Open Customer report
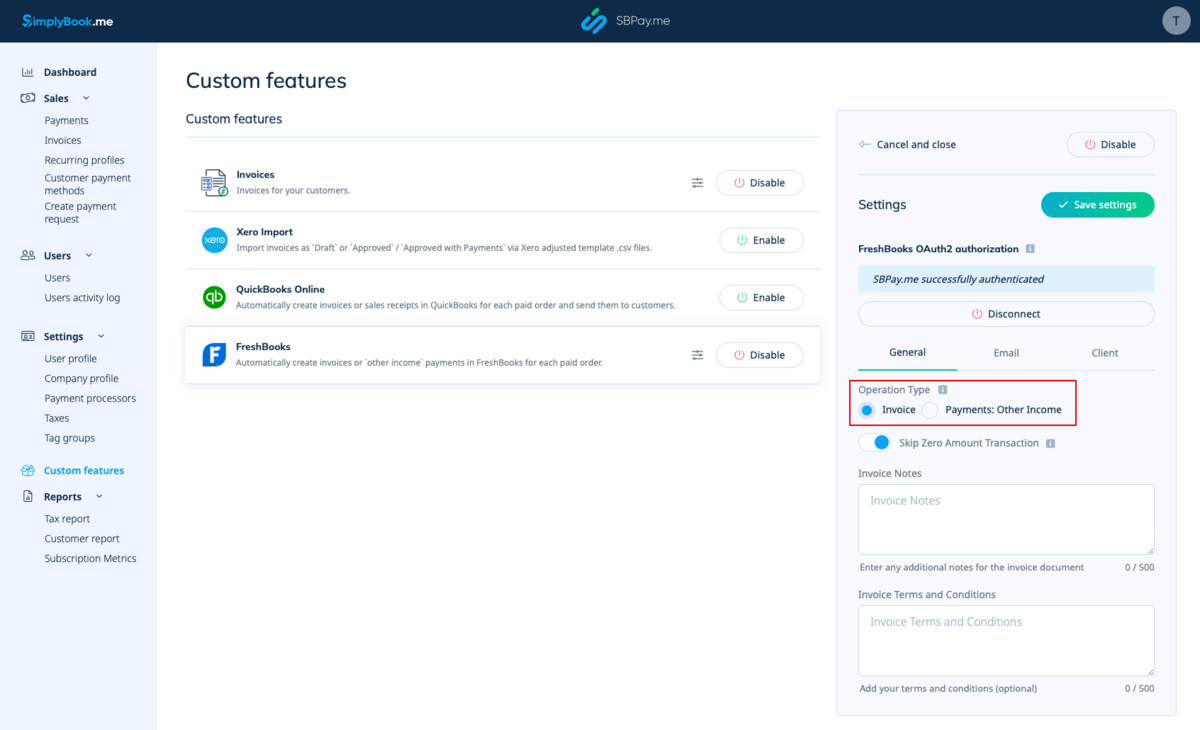This screenshot has height=730, width=1200. coord(82,539)
